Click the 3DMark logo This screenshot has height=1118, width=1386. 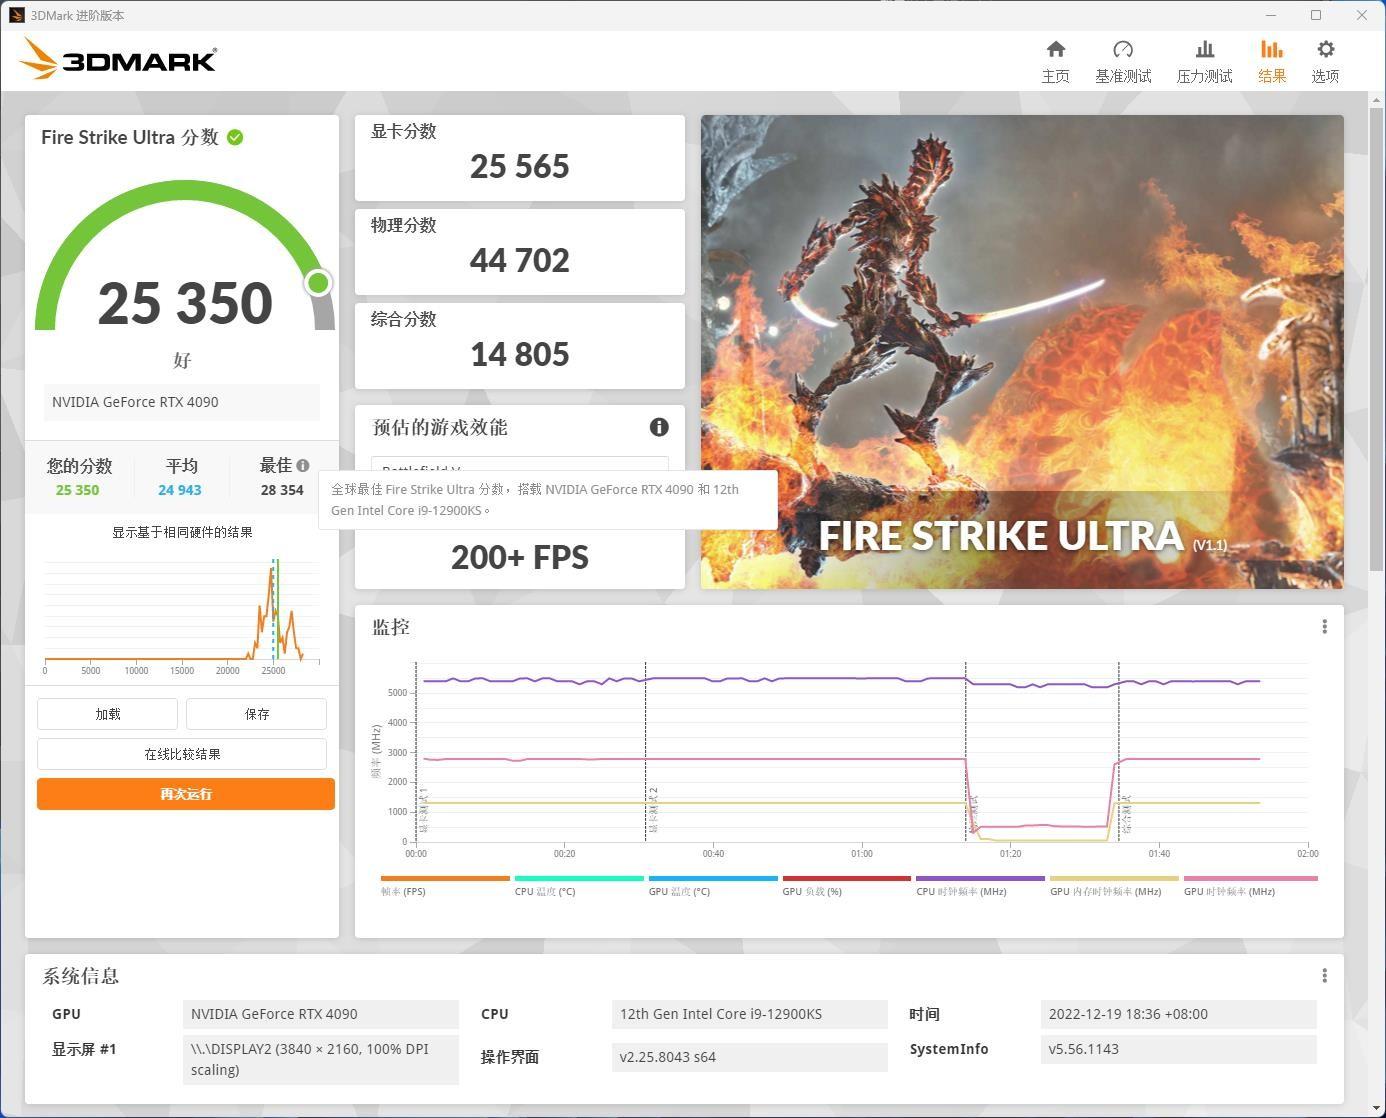click(x=118, y=58)
